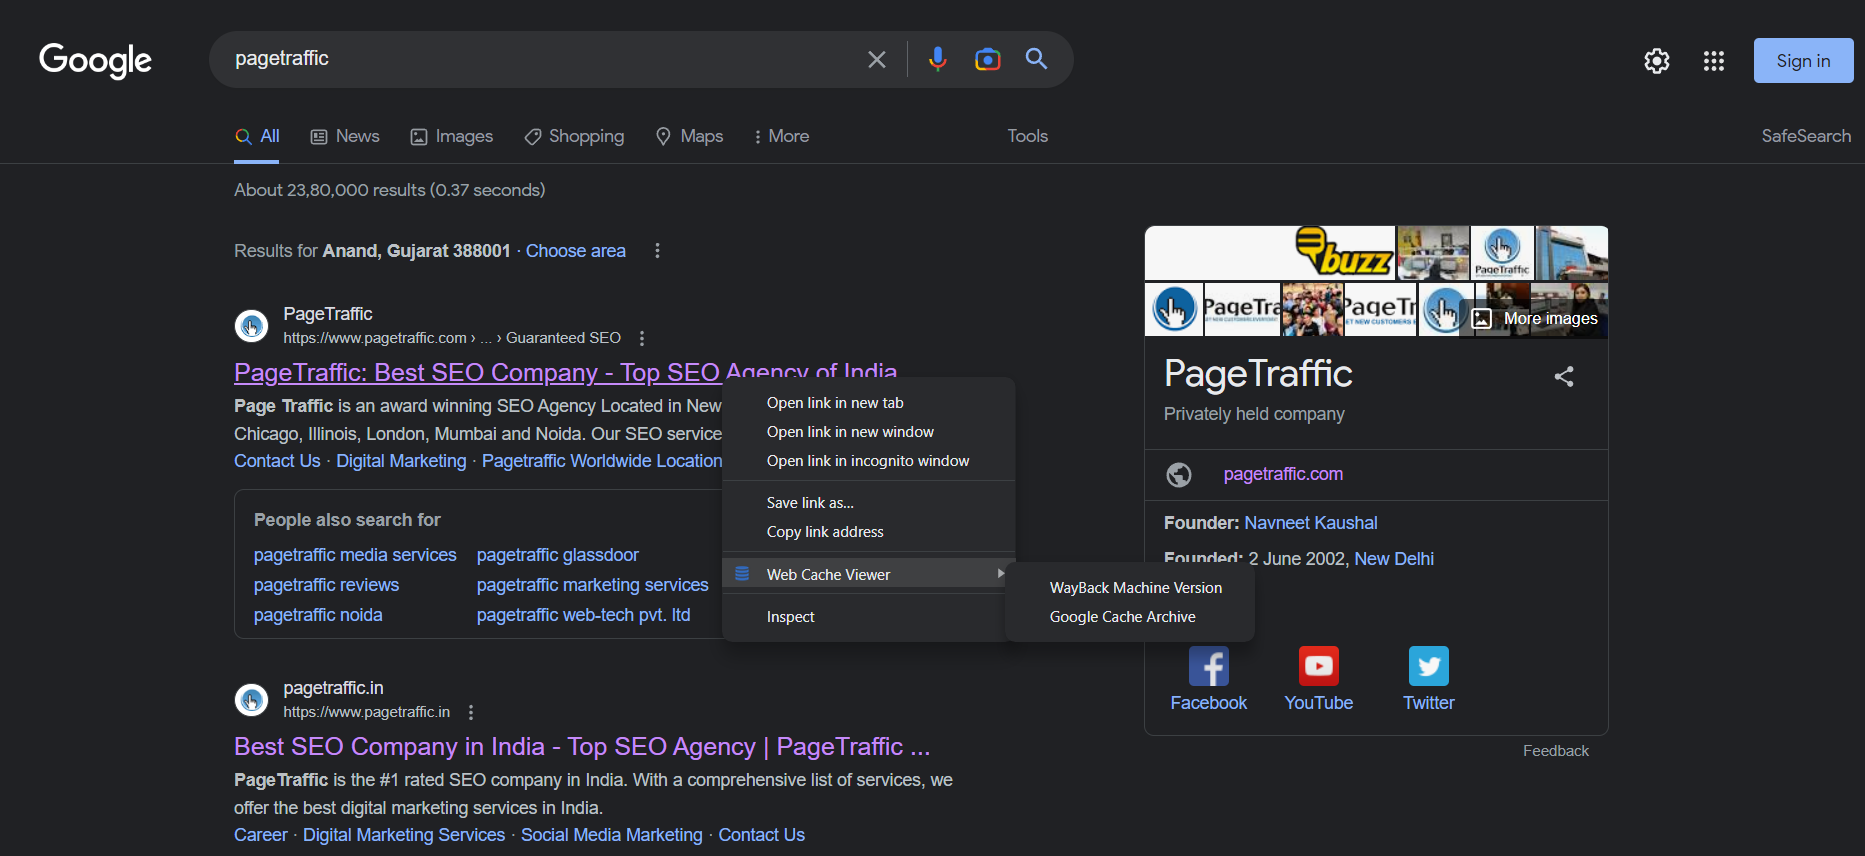The image size is (1865, 856).
Task: Open founder Navneet Kaushal link
Action: 1311,523
